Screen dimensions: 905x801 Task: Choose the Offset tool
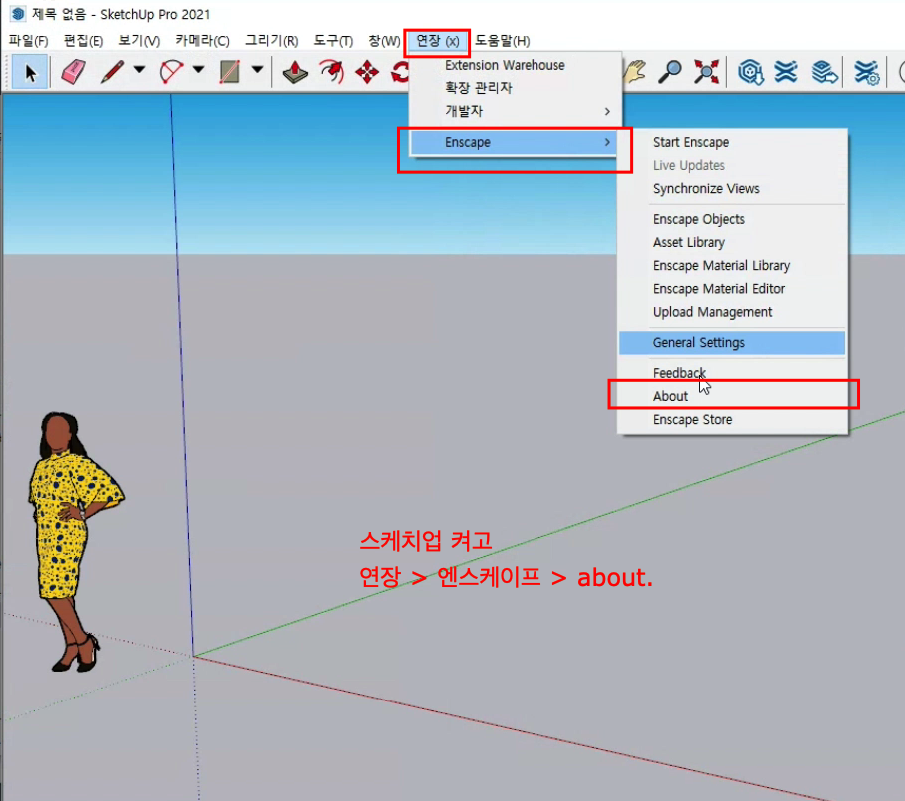331,72
